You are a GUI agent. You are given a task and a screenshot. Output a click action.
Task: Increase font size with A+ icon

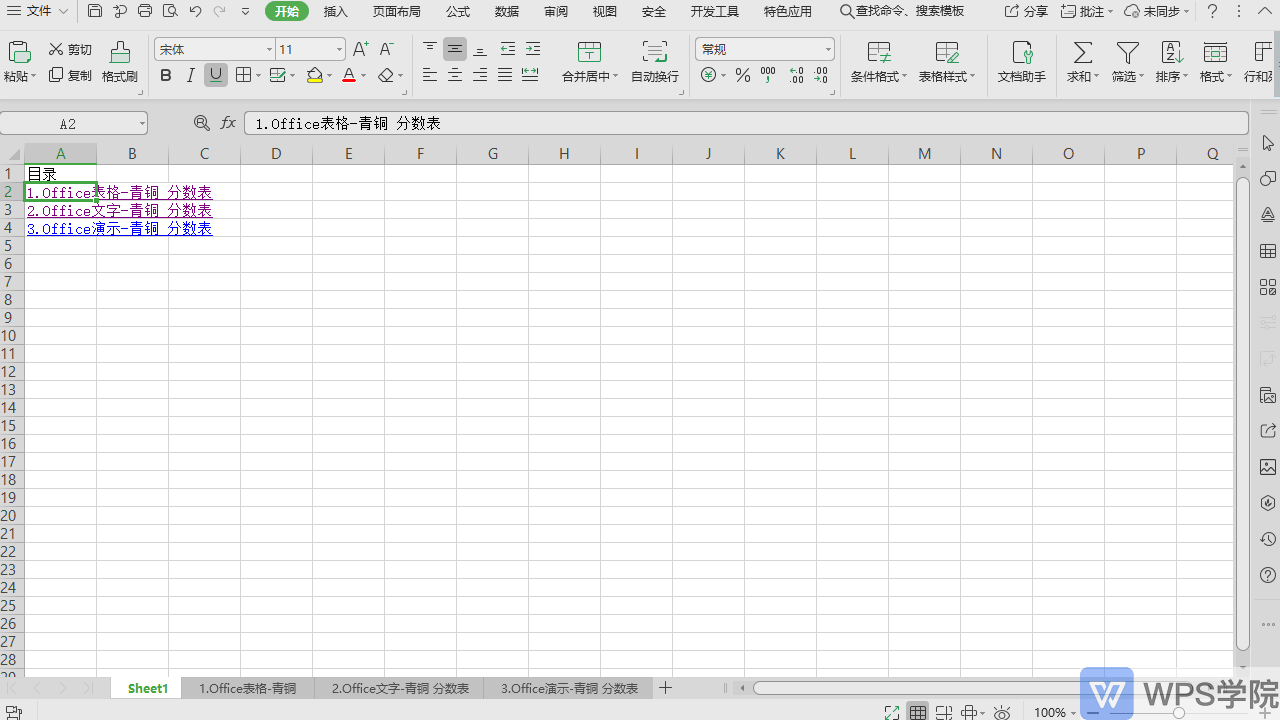361,49
